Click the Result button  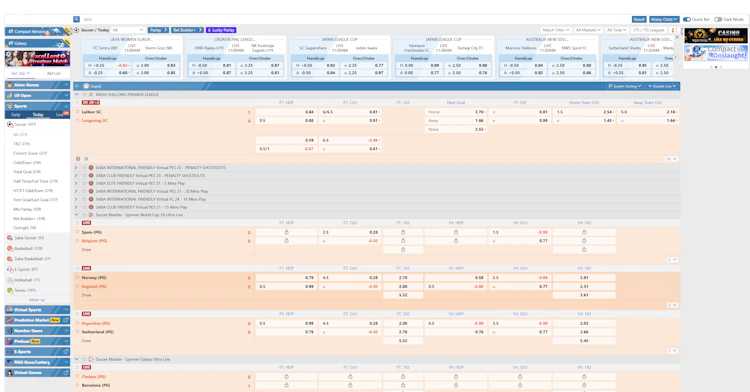639,19
